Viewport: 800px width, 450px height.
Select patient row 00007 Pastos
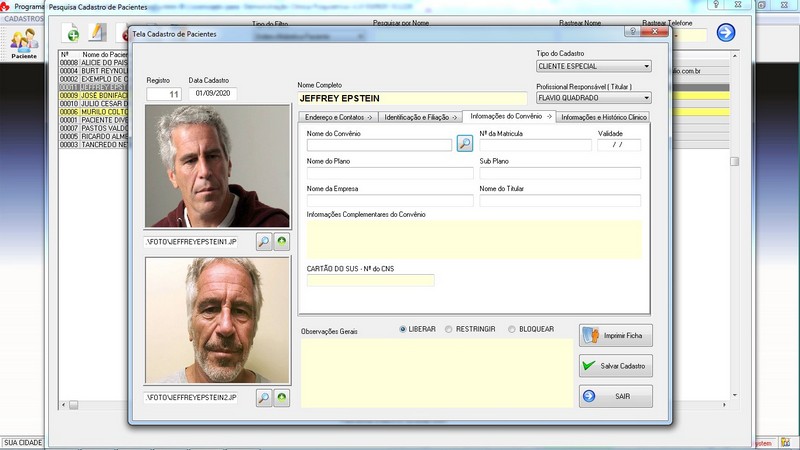click(93, 128)
